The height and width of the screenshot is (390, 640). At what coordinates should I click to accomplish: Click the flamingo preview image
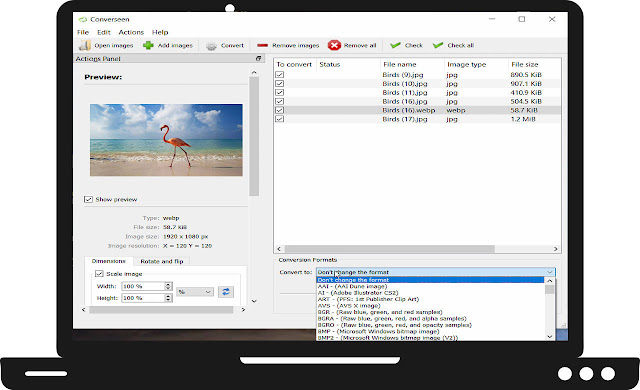[166, 140]
